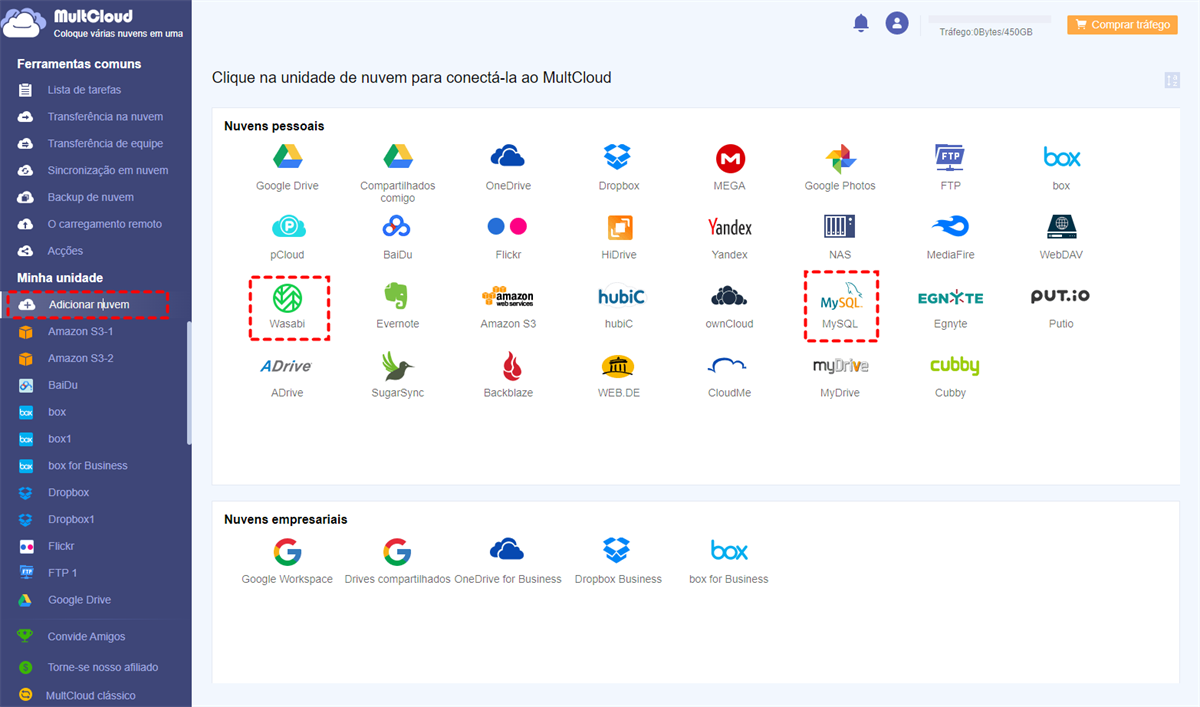
Task: Select the Flickr icon in cloud grid
Action: coord(508,226)
